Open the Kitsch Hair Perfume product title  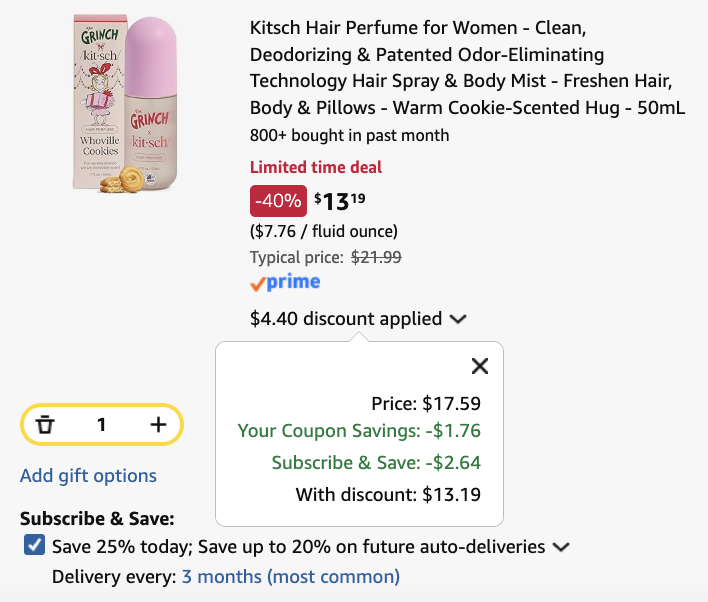tap(467, 68)
